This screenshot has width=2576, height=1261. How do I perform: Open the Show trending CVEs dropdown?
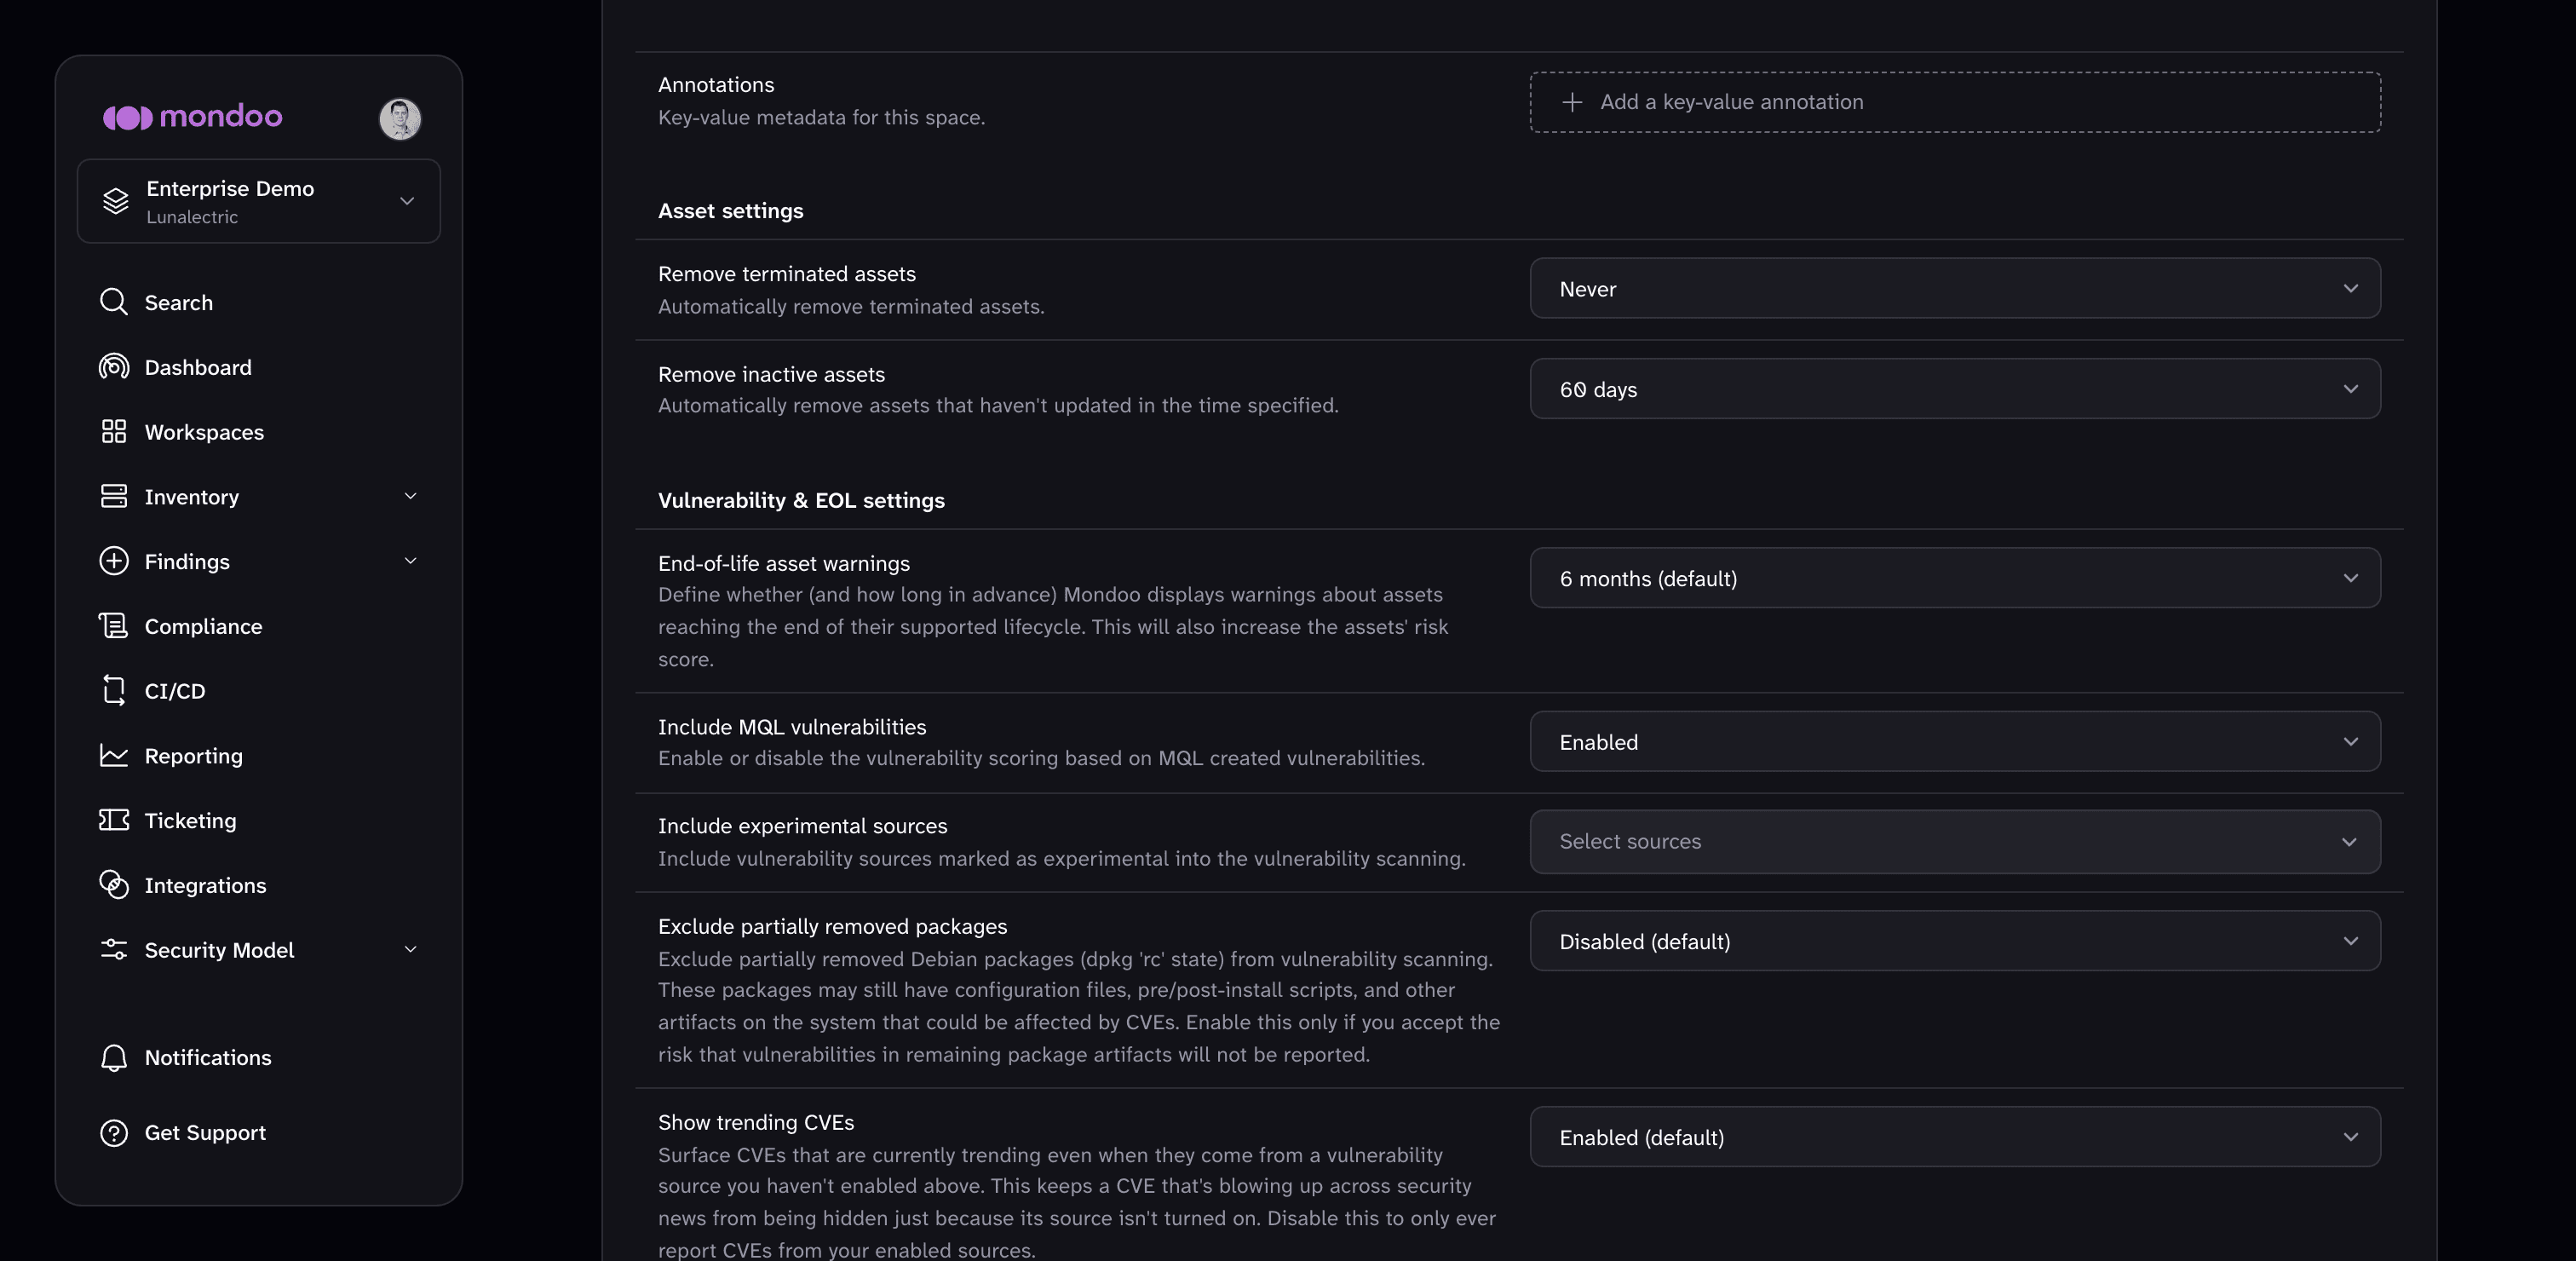pyautogui.click(x=1955, y=1137)
